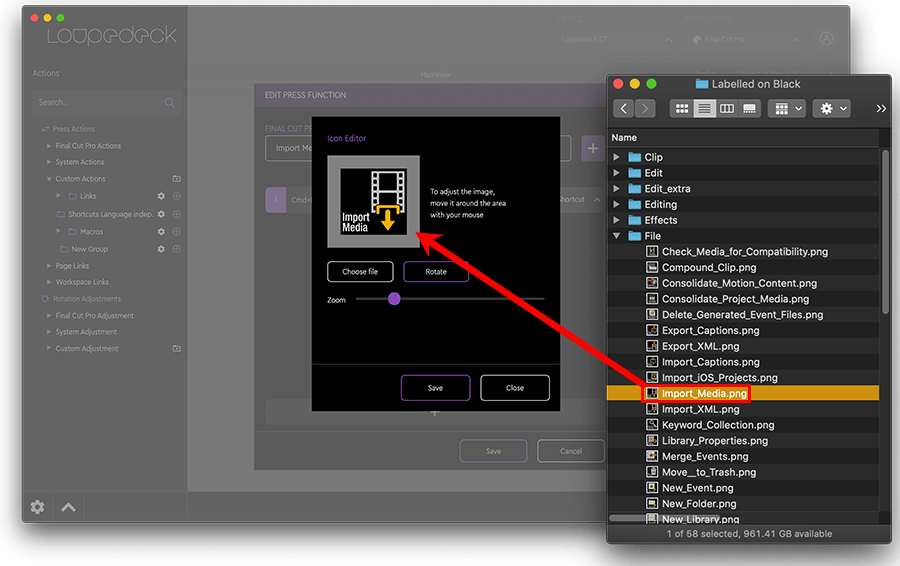This screenshot has height=566, width=900.
Task: Switch Finder to list view
Action: pos(704,108)
